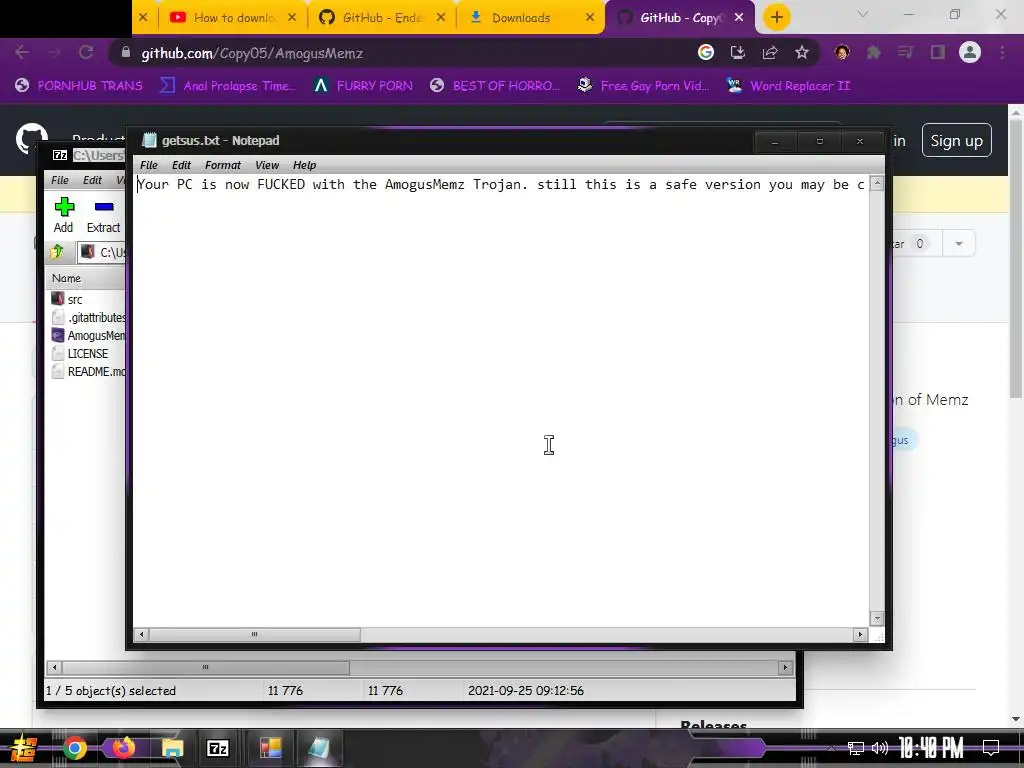Reload the current GitHub page

(x=86, y=53)
